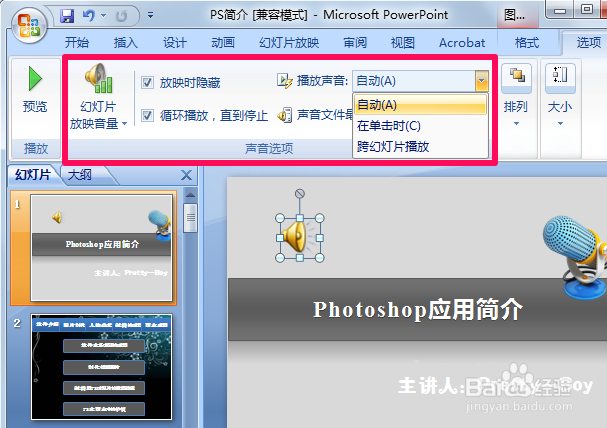
Task: Click the Office button logo
Action: tap(29, 25)
